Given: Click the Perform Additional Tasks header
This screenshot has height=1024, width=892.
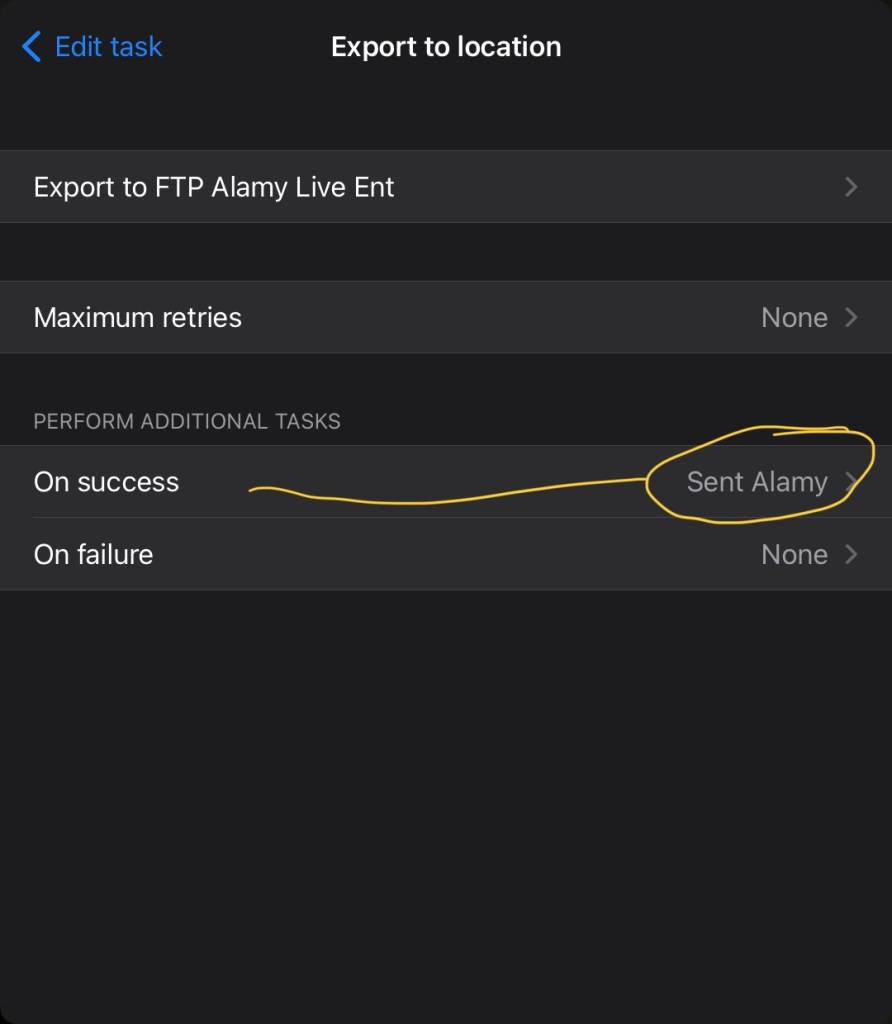Looking at the screenshot, I should click(187, 421).
